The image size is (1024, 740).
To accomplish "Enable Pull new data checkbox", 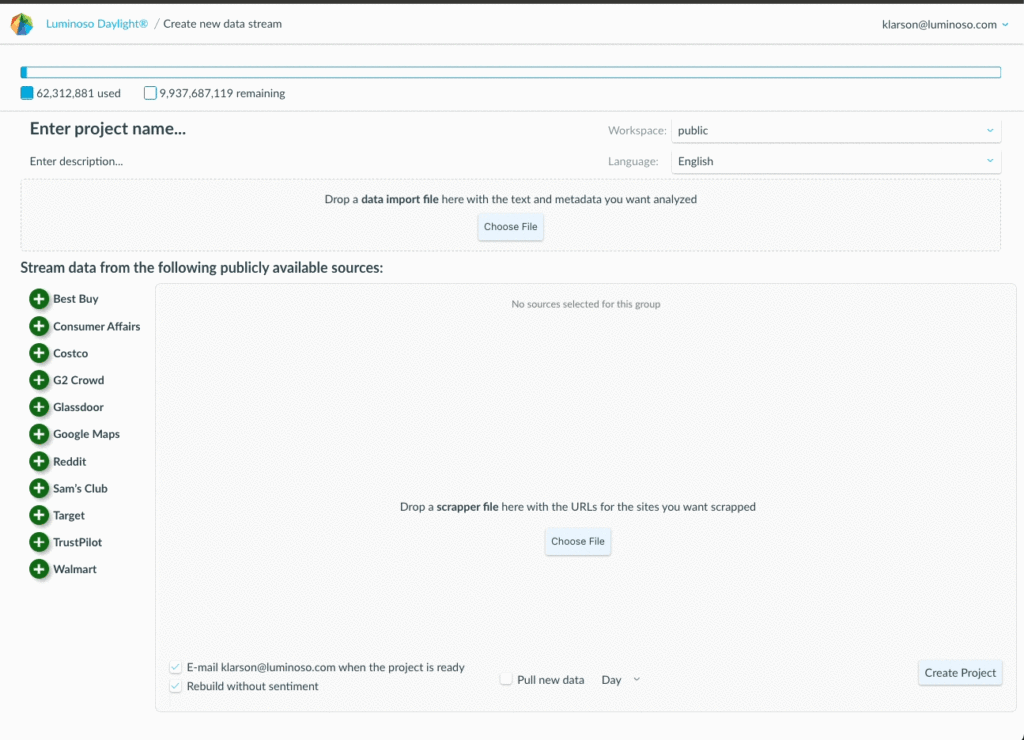I will (506, 679).
